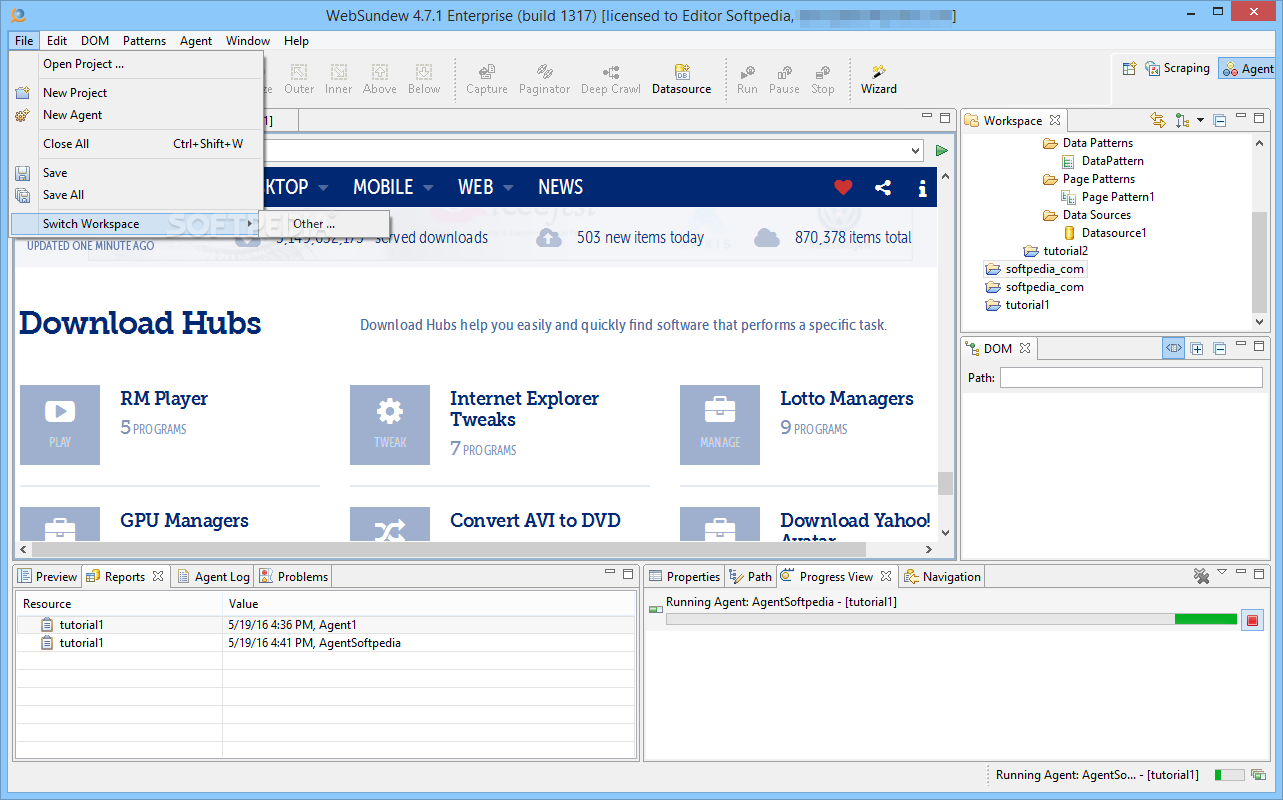Click the NEWS link on web page

pyautogui.click(x=560, y=187)
